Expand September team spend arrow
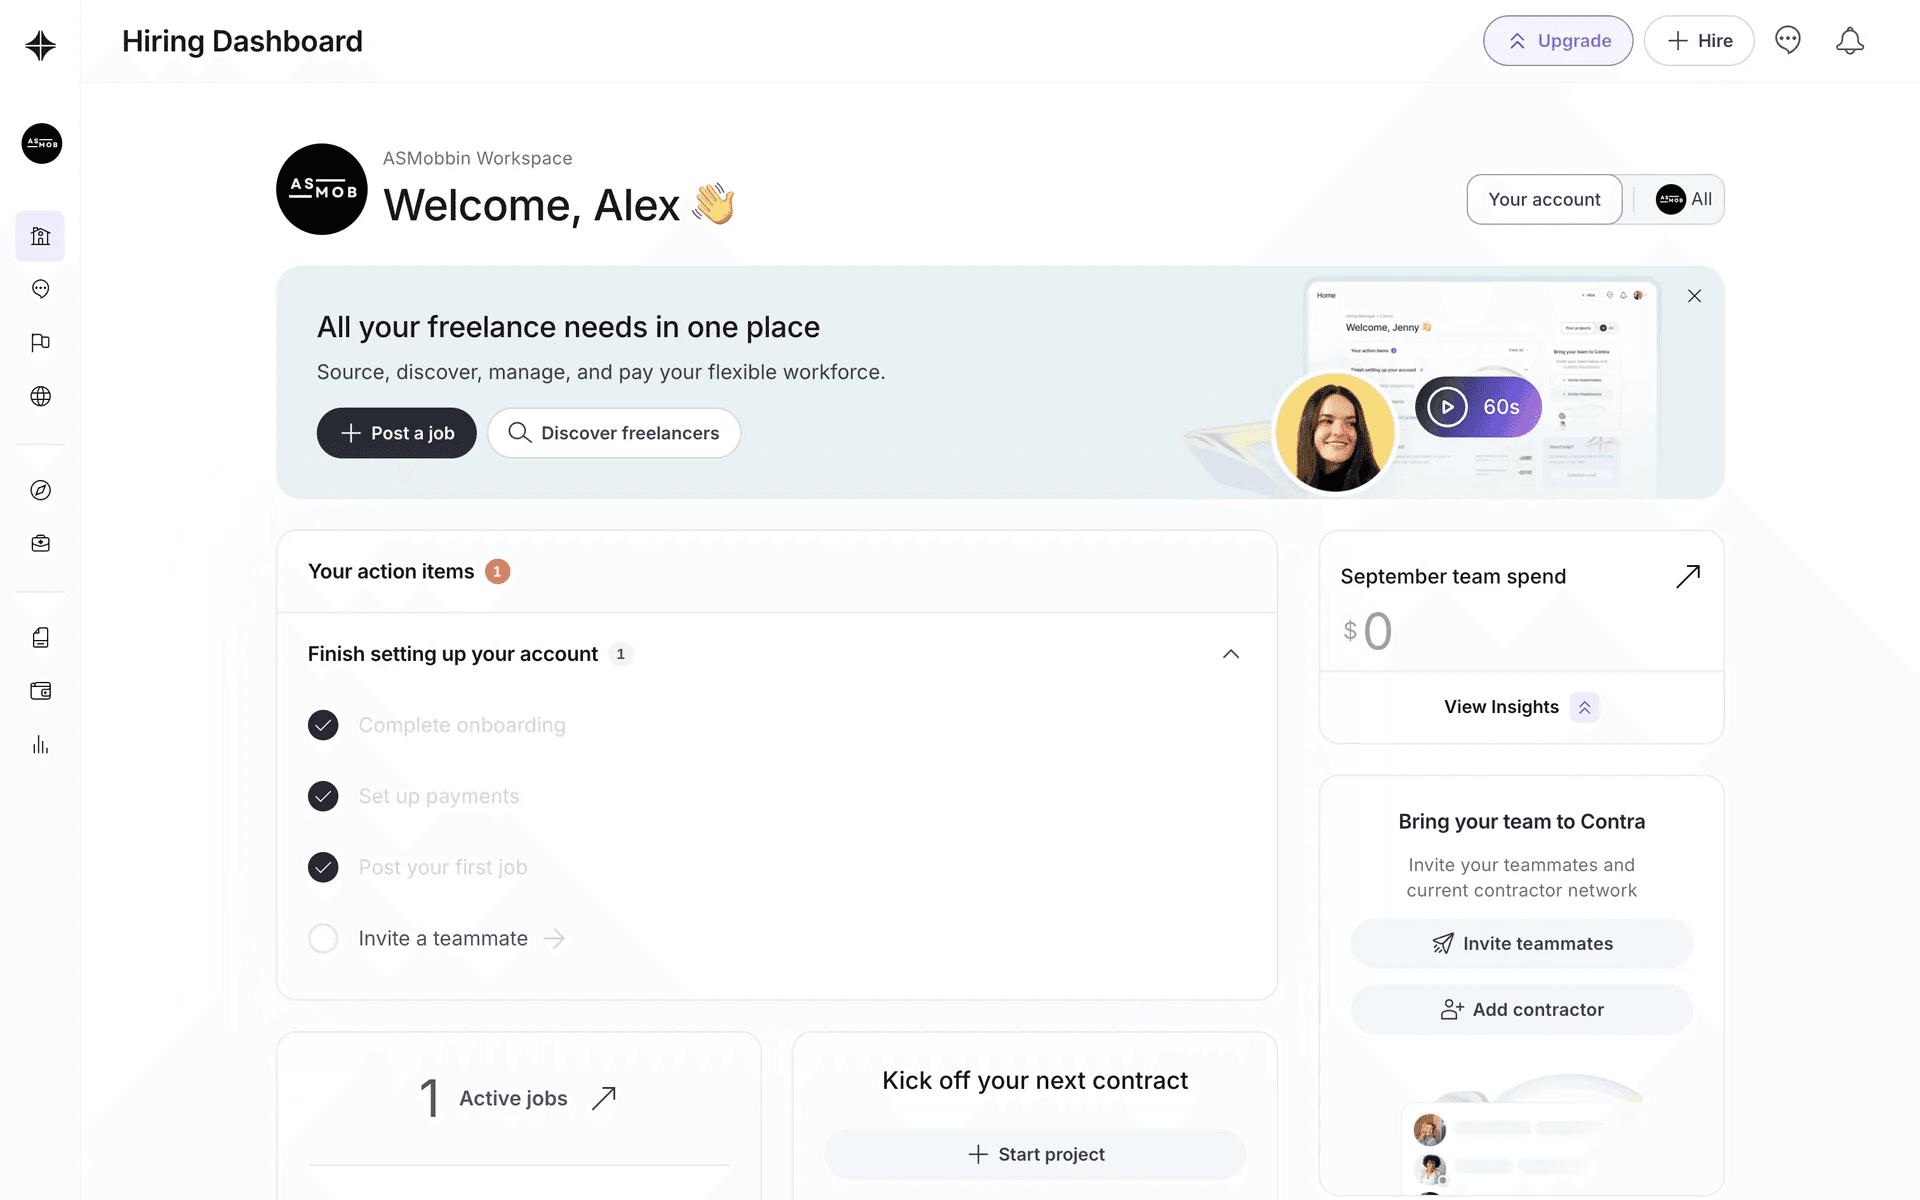This screenshot has width=1920, height=1200. point(1688,576)
